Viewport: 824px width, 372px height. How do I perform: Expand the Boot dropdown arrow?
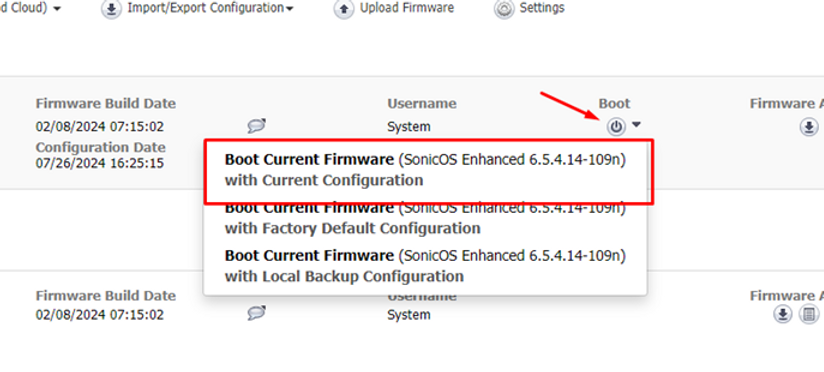[636, 125]
